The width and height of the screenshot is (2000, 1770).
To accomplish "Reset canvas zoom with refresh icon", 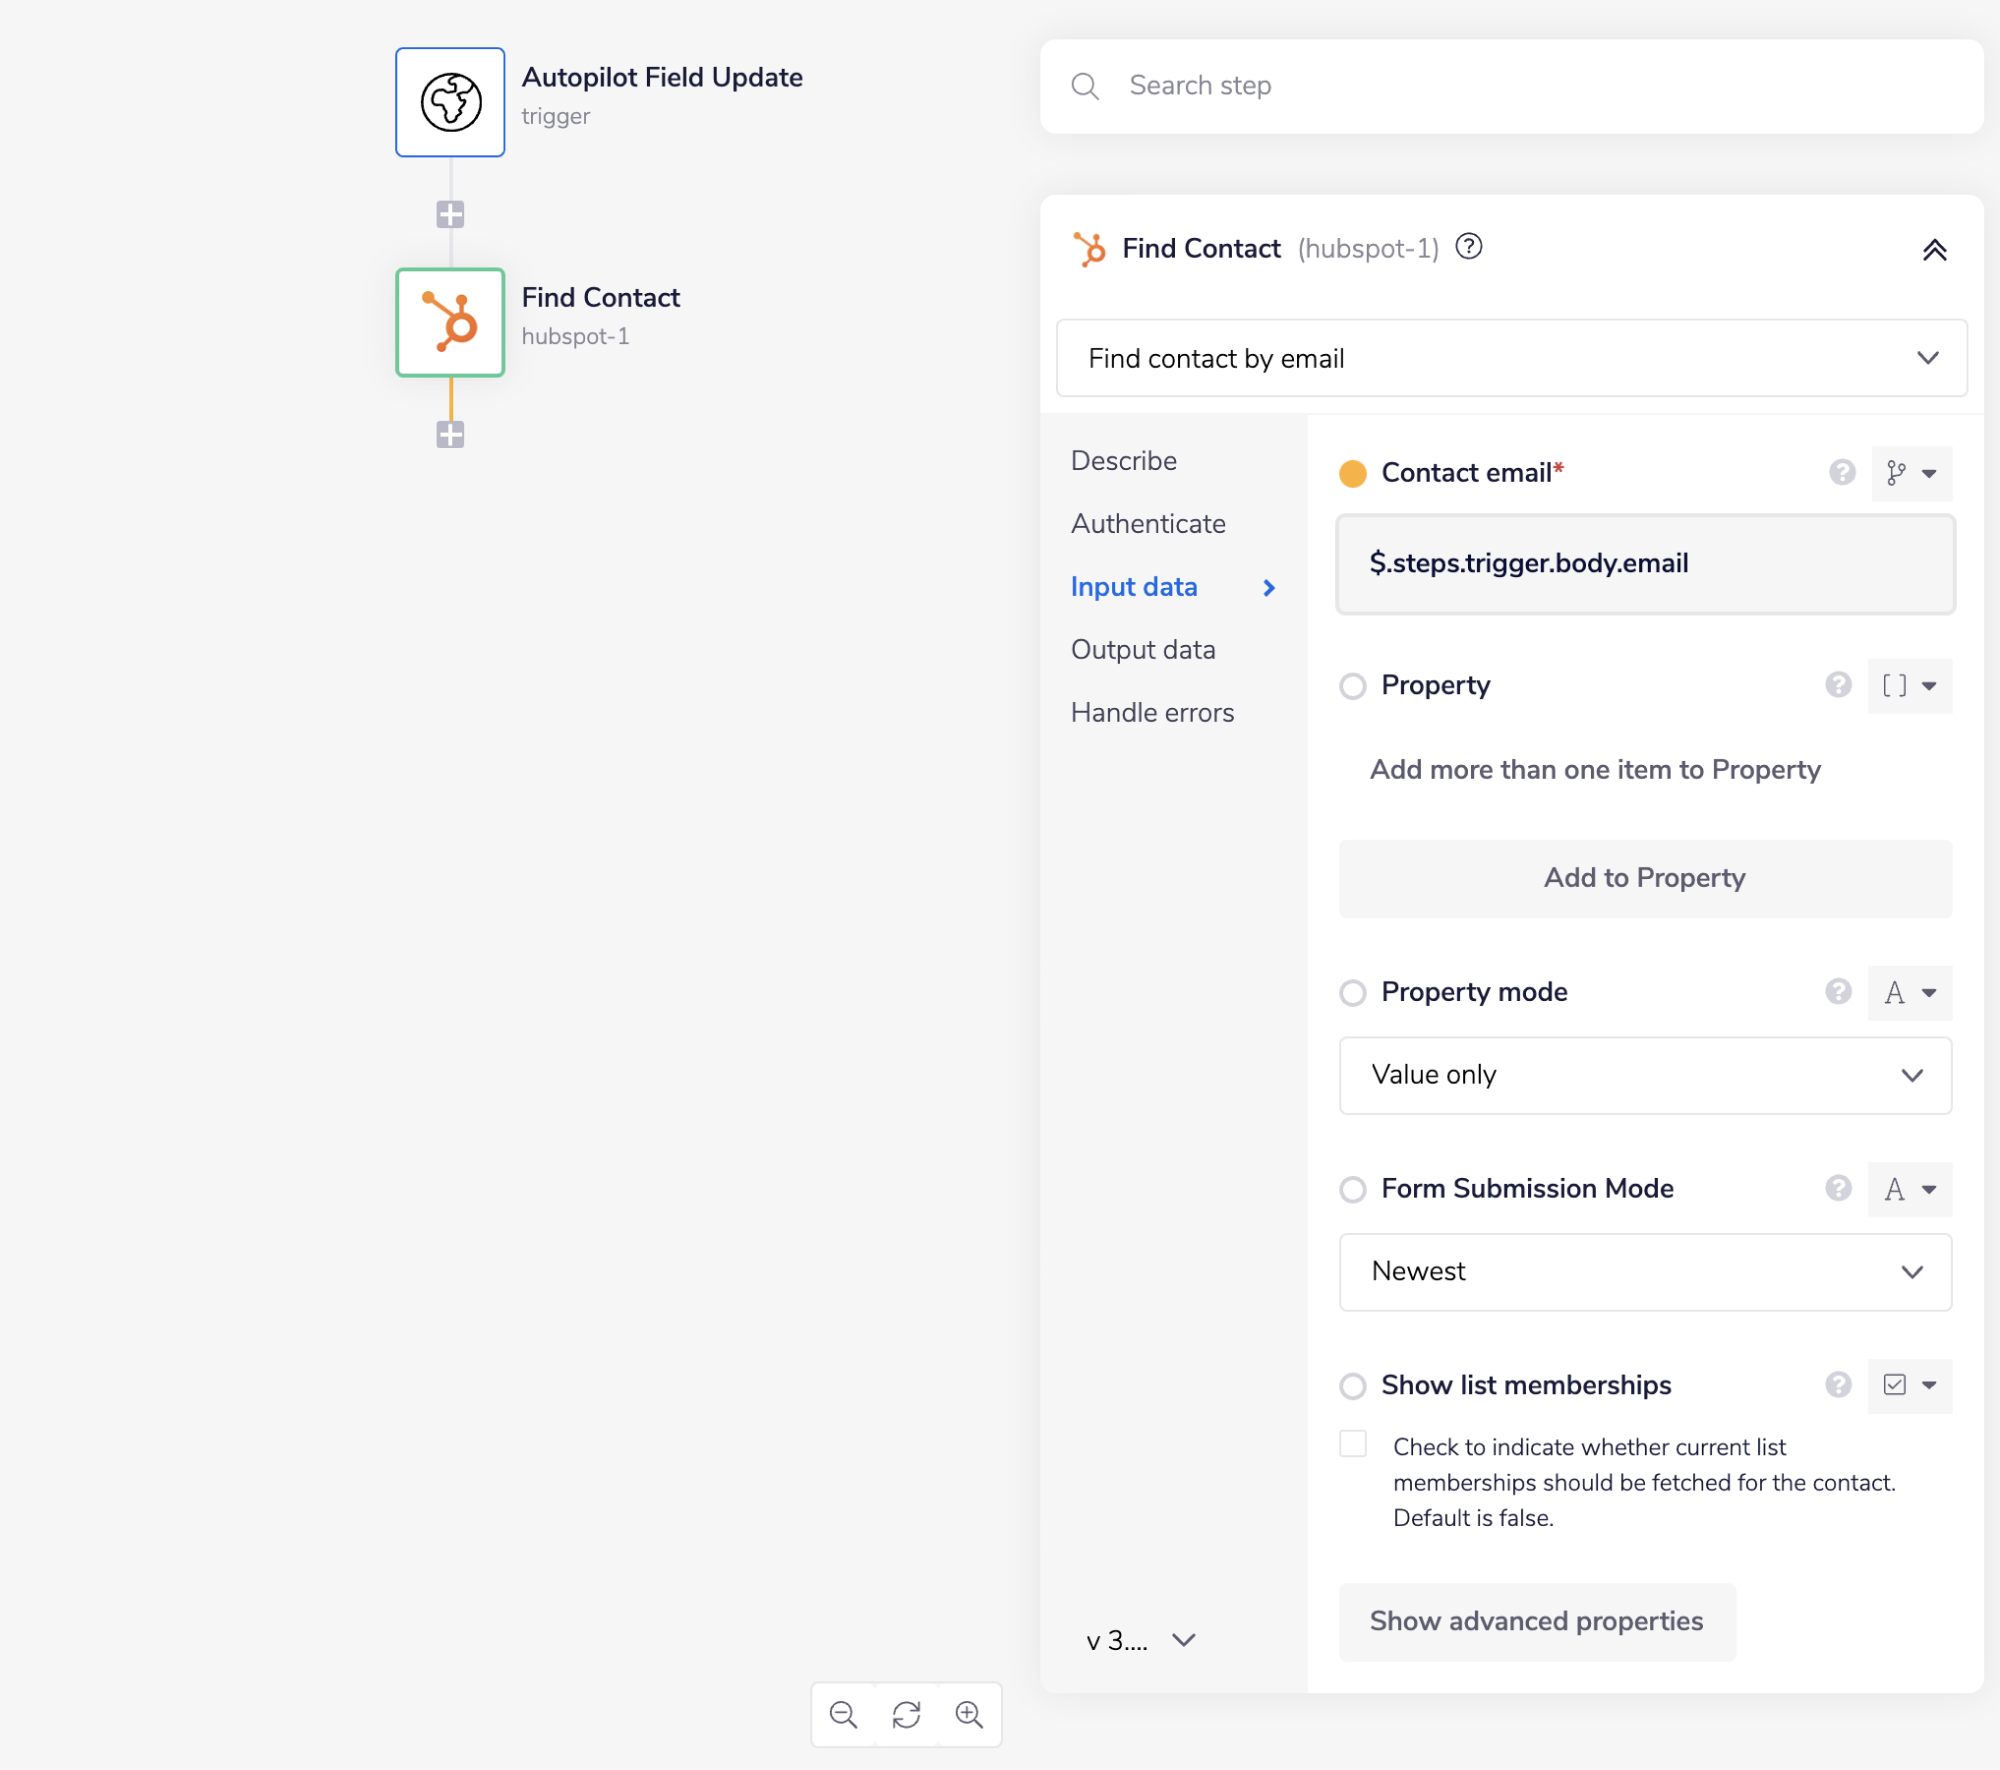I will pos(906,1715).
